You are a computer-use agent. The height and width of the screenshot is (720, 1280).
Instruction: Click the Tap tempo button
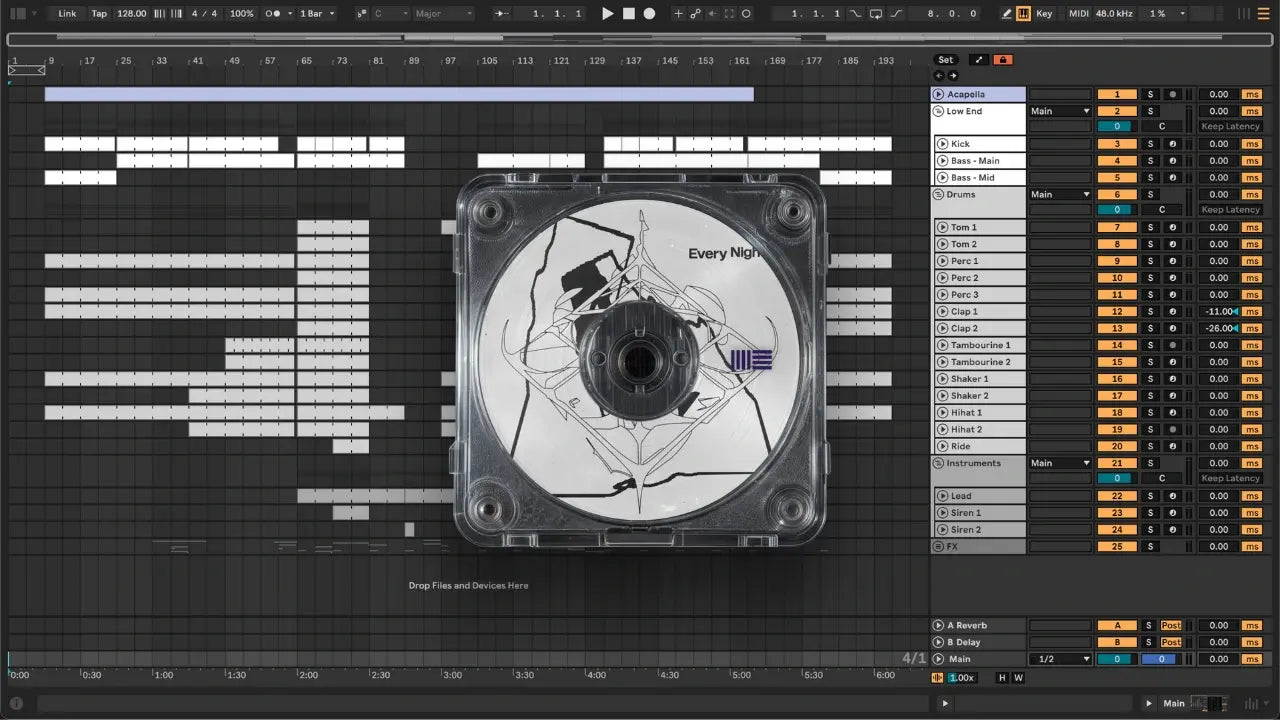[99, 14]
